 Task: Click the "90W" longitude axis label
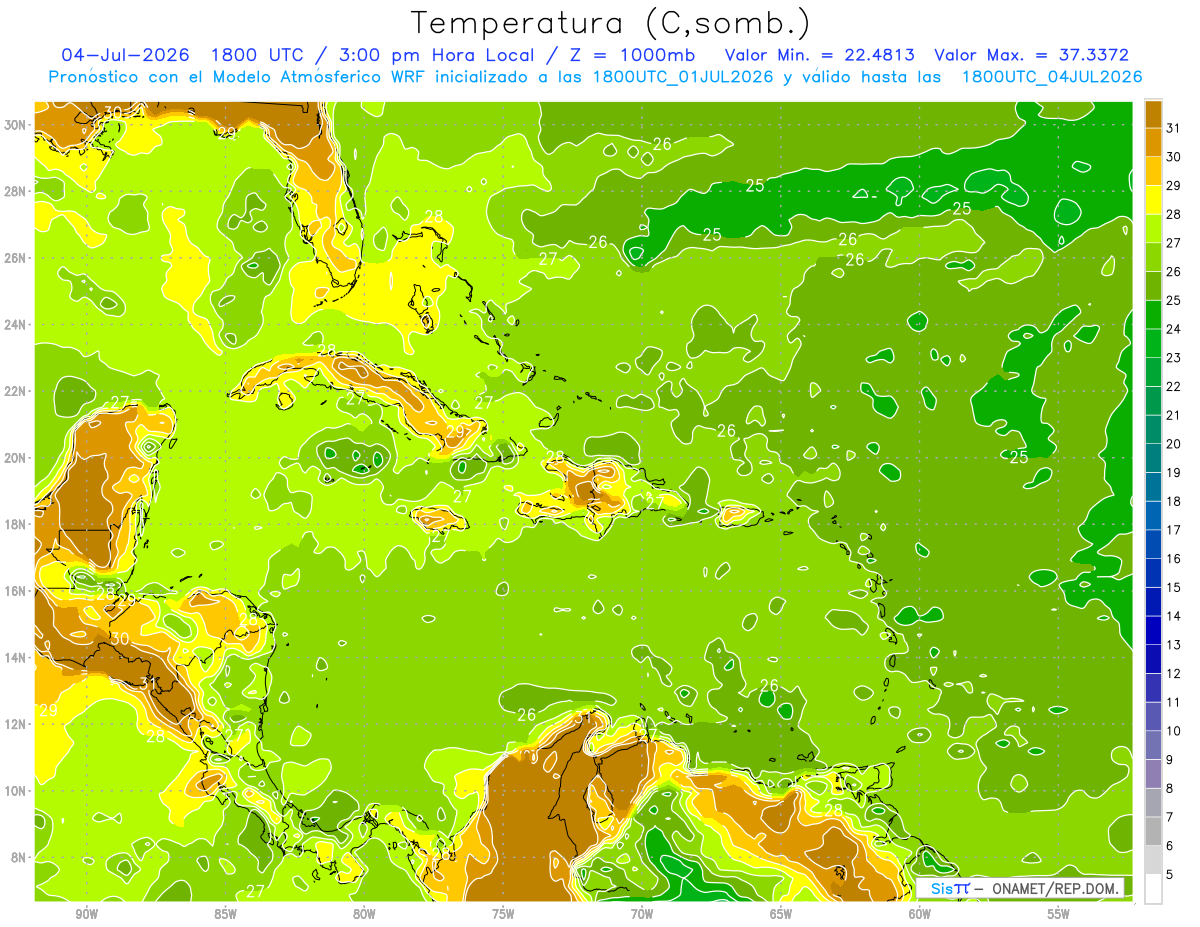click(x=86, y=914)
